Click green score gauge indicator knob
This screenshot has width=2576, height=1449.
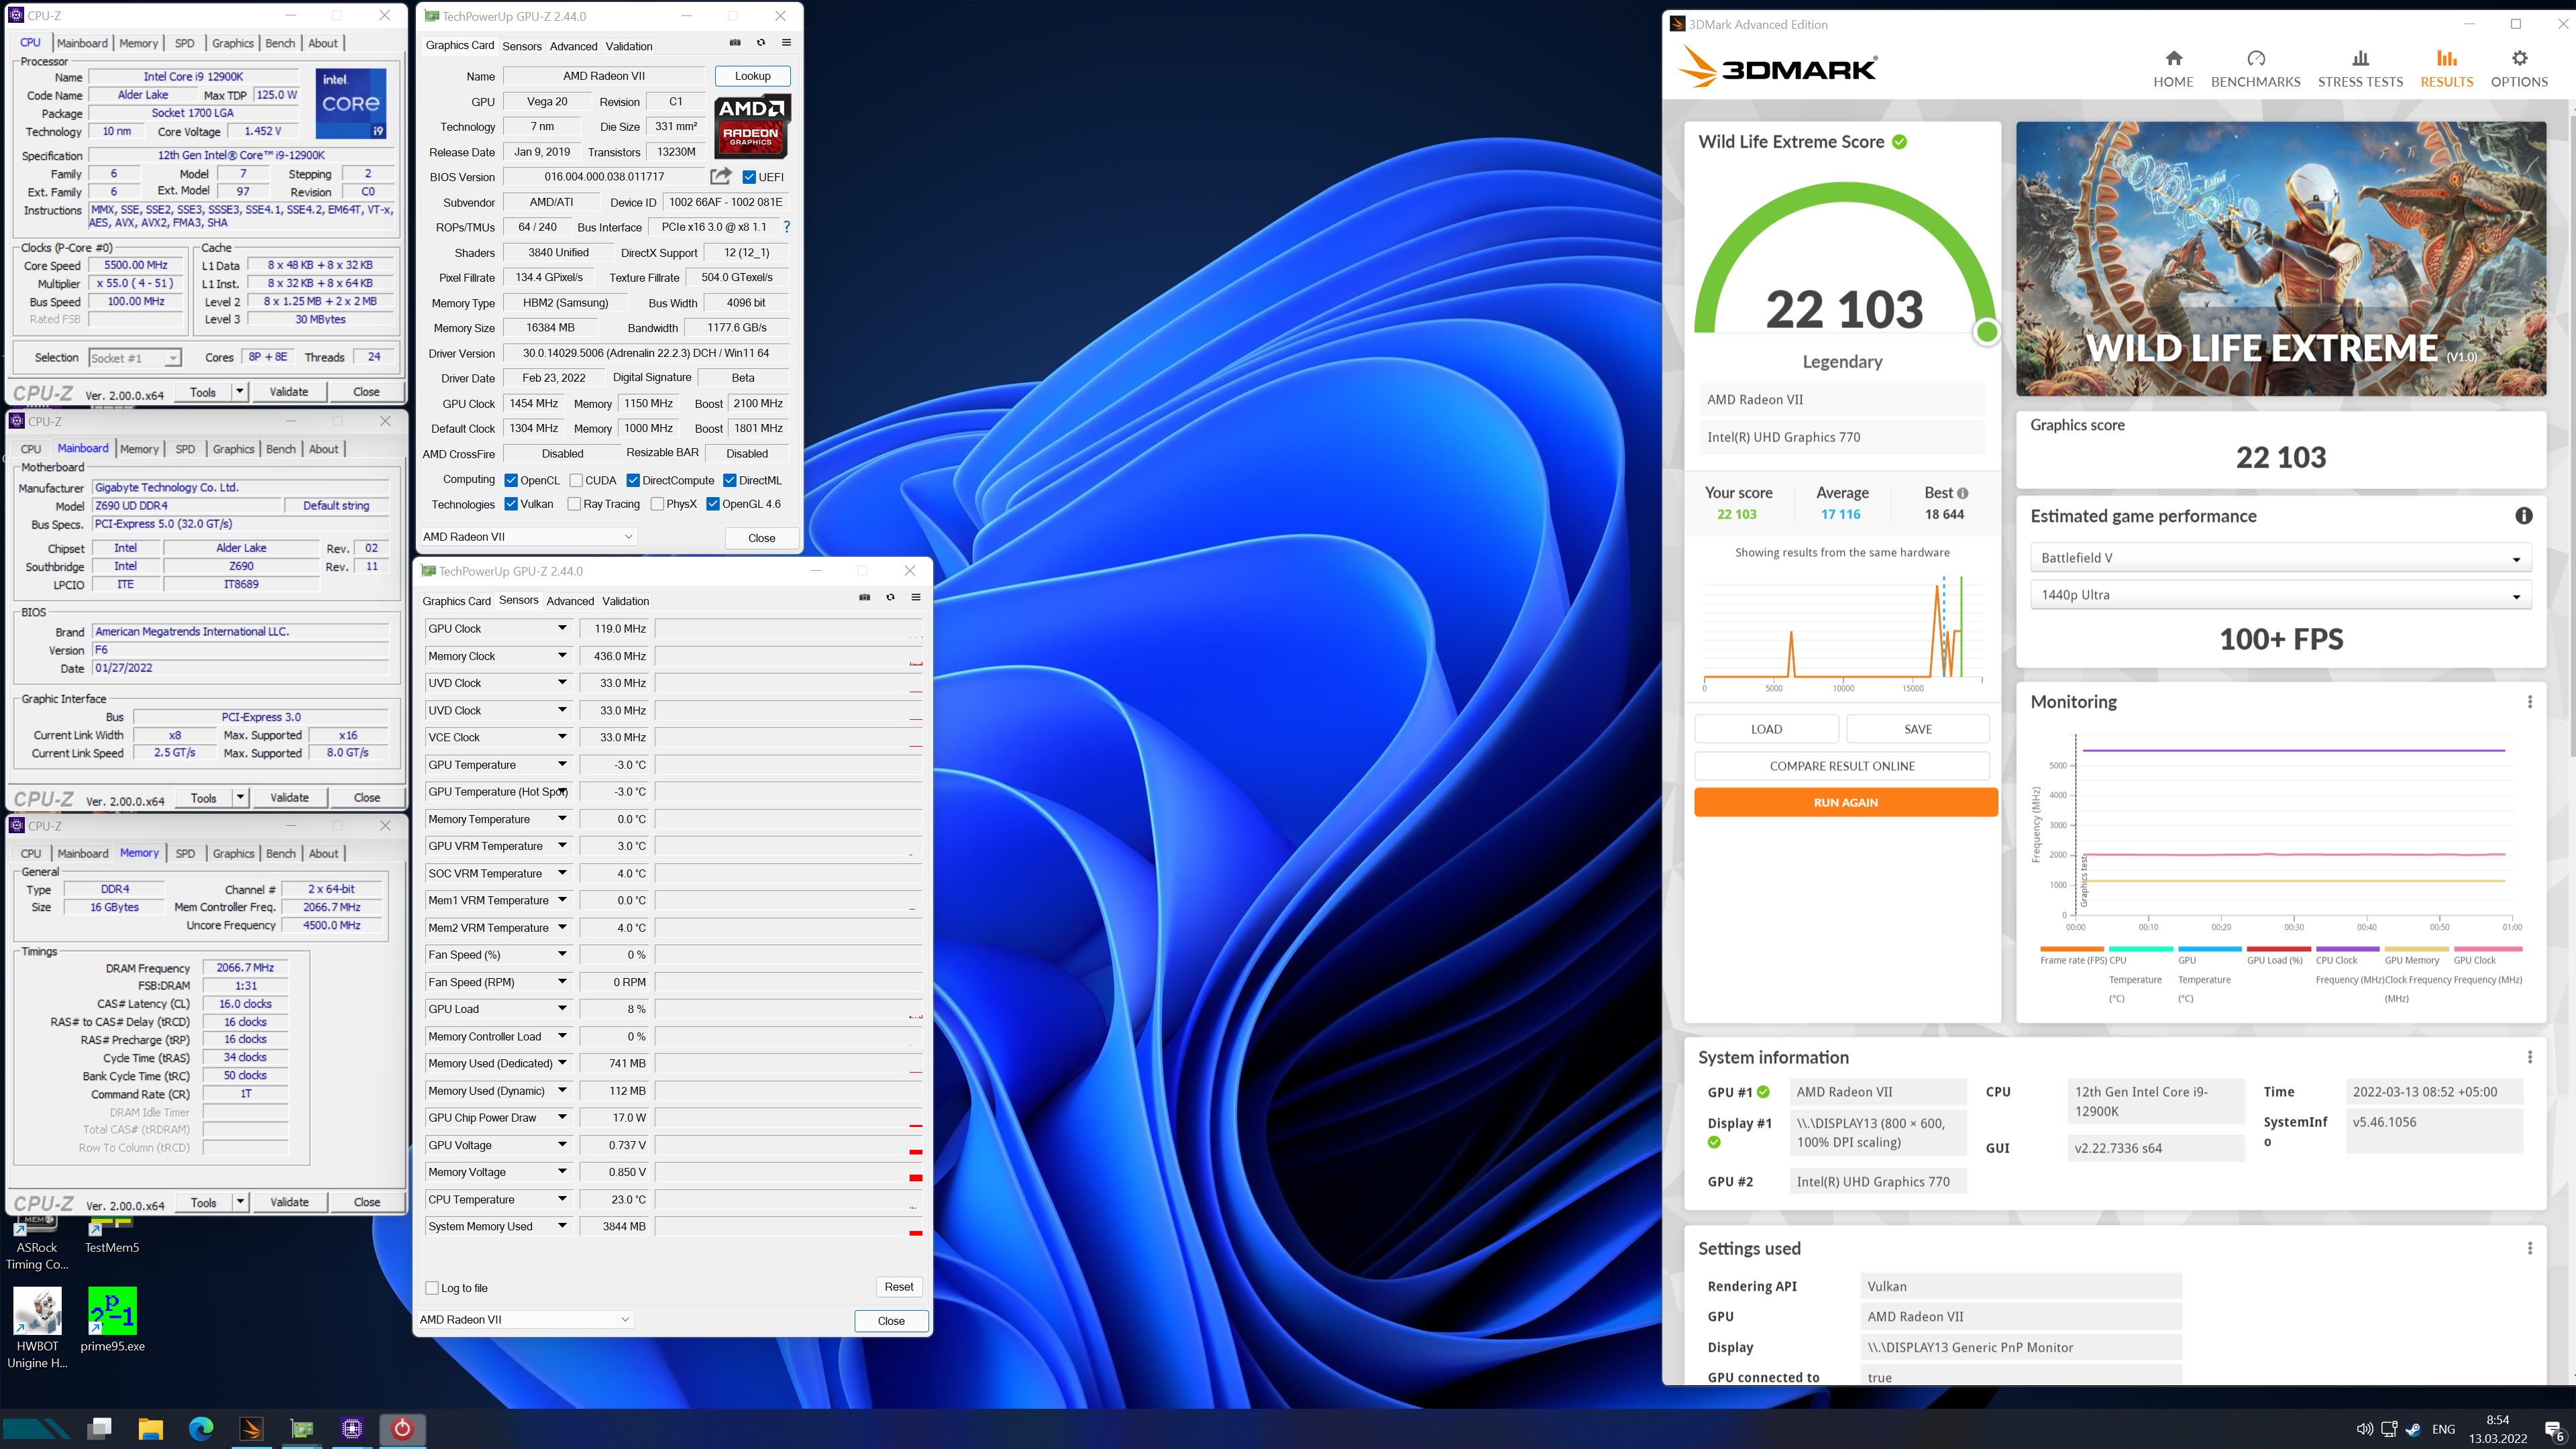coord(1986,332)
